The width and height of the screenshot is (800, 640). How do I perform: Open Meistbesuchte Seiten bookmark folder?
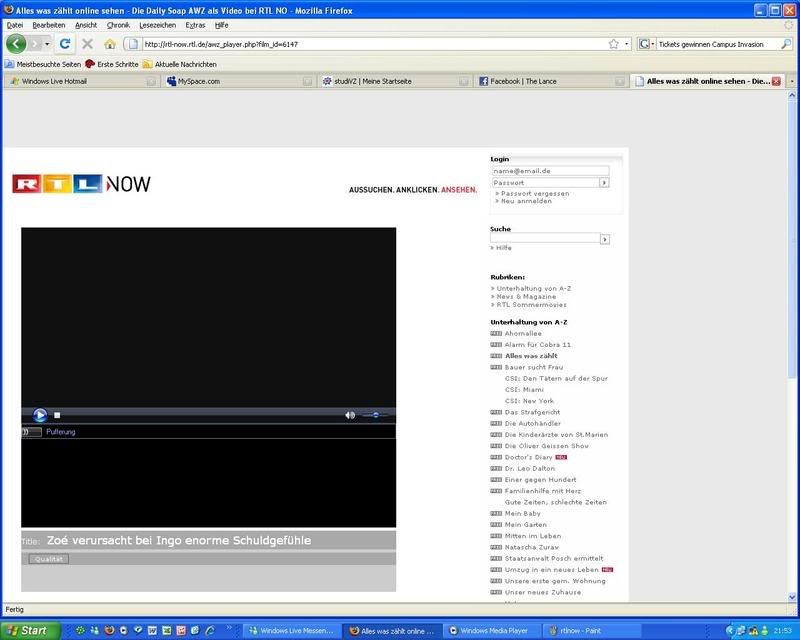43,64
